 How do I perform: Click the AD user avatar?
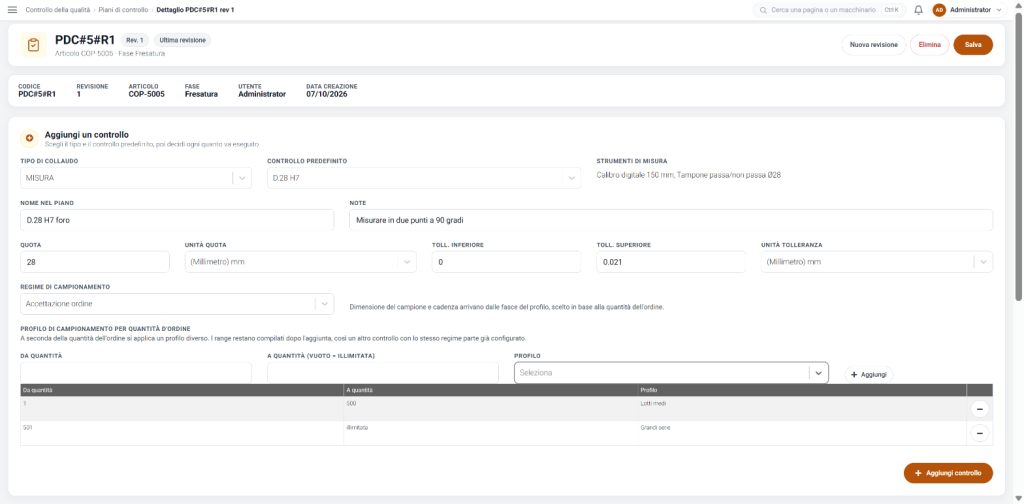939,10
